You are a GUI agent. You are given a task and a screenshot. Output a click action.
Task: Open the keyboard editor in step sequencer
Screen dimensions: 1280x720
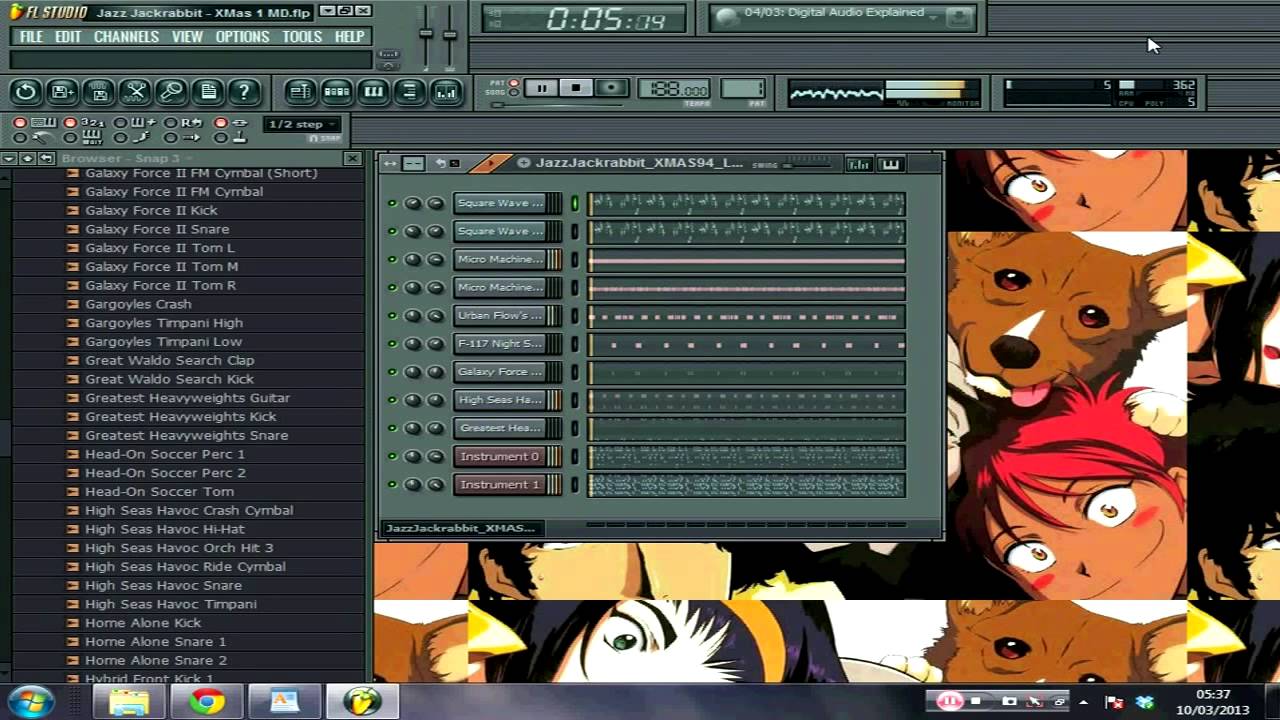tap(891, 164)
